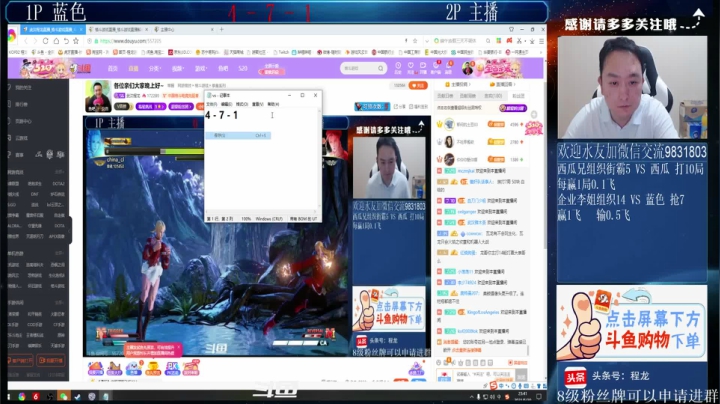Open the followed channels heart icon

tap(411, 67)
